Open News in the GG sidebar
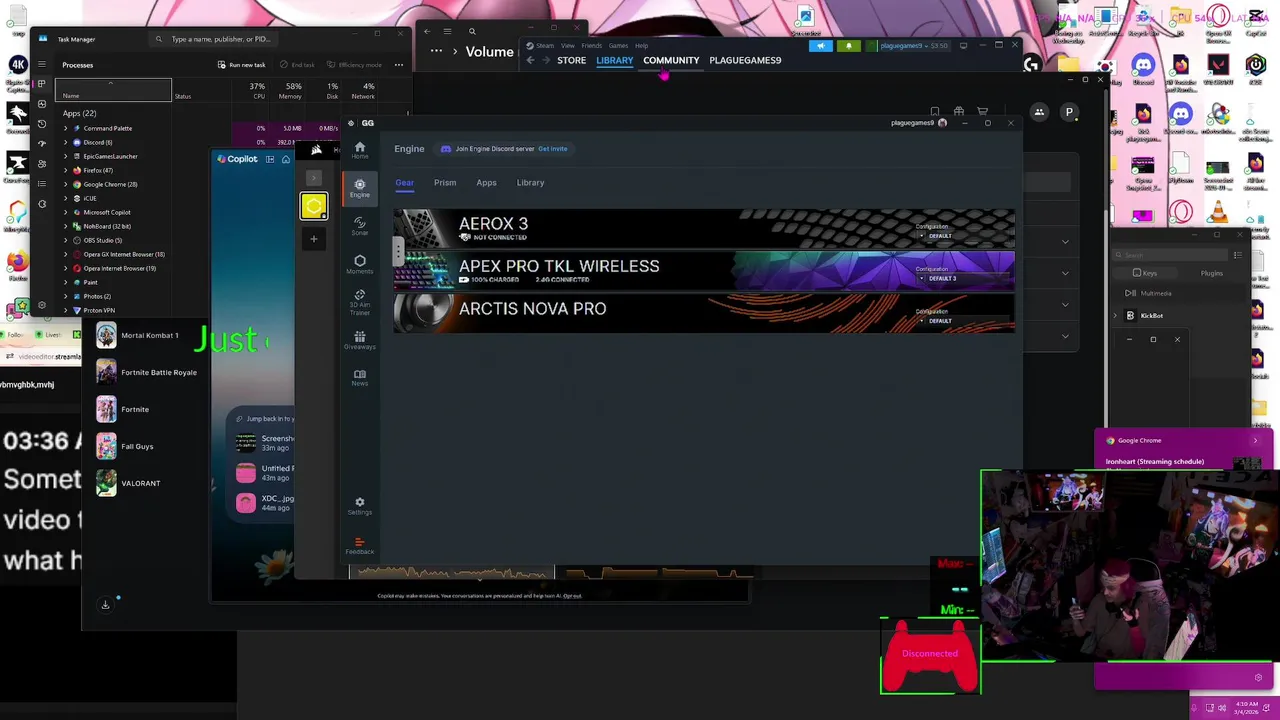Viewport: 1280px width, 720px height. (359, 377)
